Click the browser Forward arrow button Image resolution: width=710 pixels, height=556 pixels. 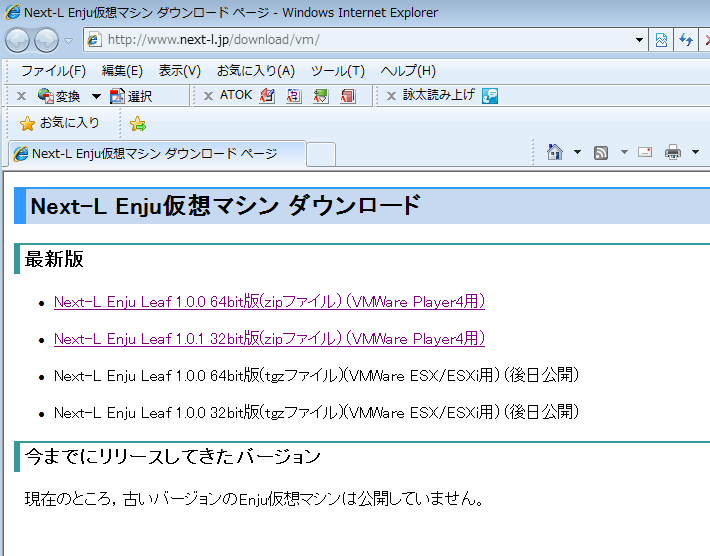coord(47,40)
